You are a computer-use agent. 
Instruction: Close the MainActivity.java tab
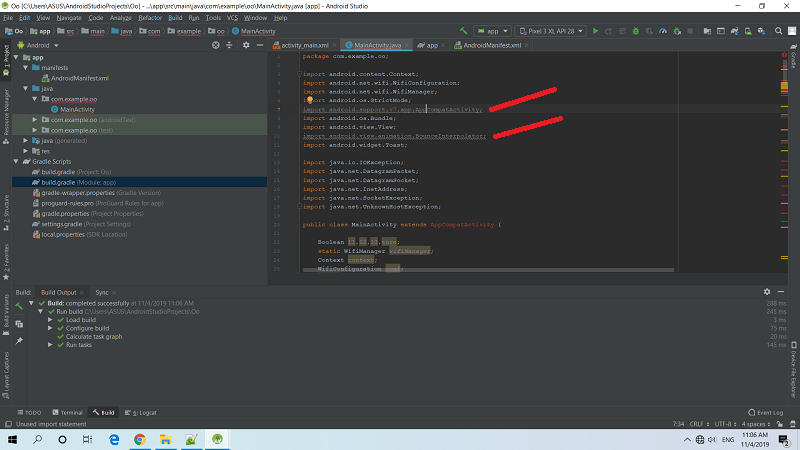(x=407, y=45)
